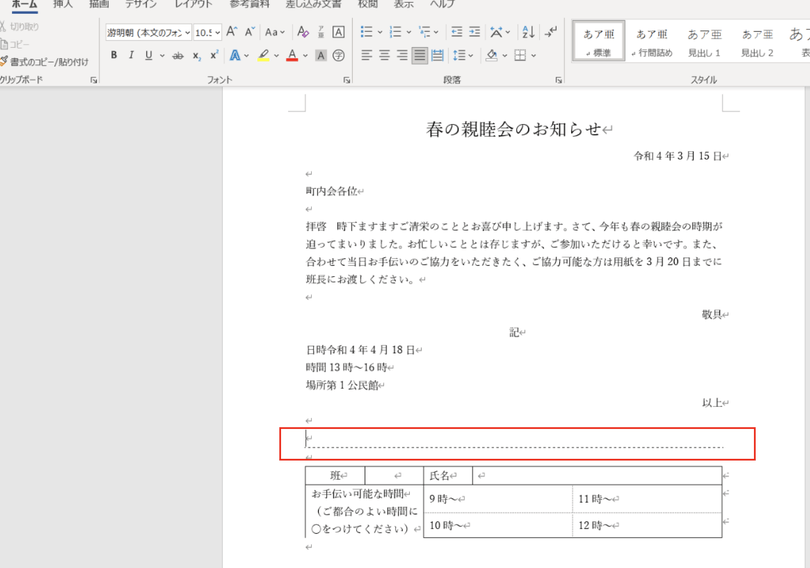This screenshot has width=810, height=568.
Task: Switch to the レイアウト (Layout) tab
Action: tap(193, 4)
